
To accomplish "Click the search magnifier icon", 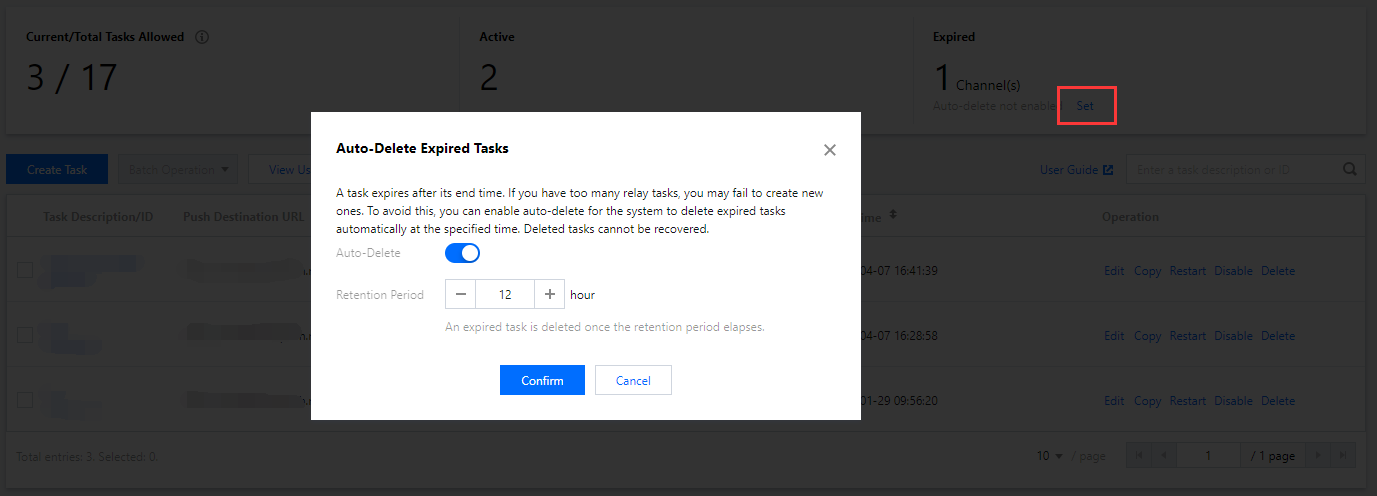I will pos(1350,170).
